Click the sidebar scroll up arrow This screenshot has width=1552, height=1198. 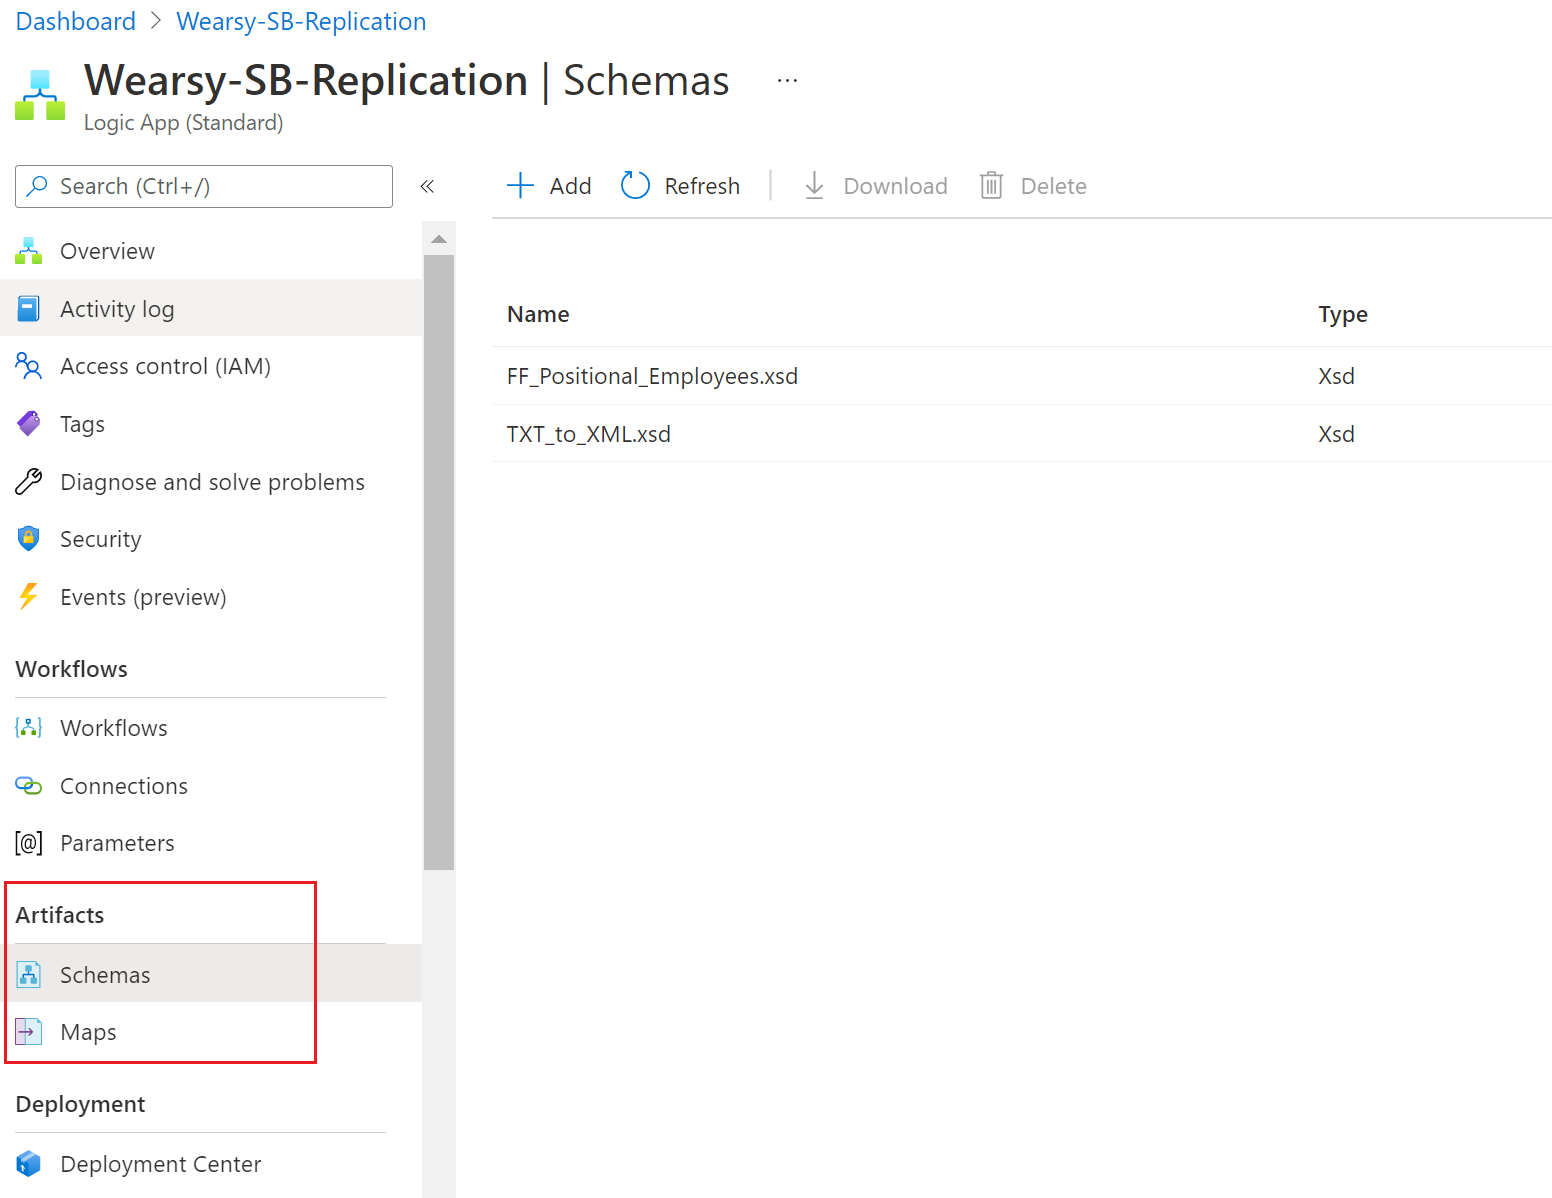pos(438,239)
